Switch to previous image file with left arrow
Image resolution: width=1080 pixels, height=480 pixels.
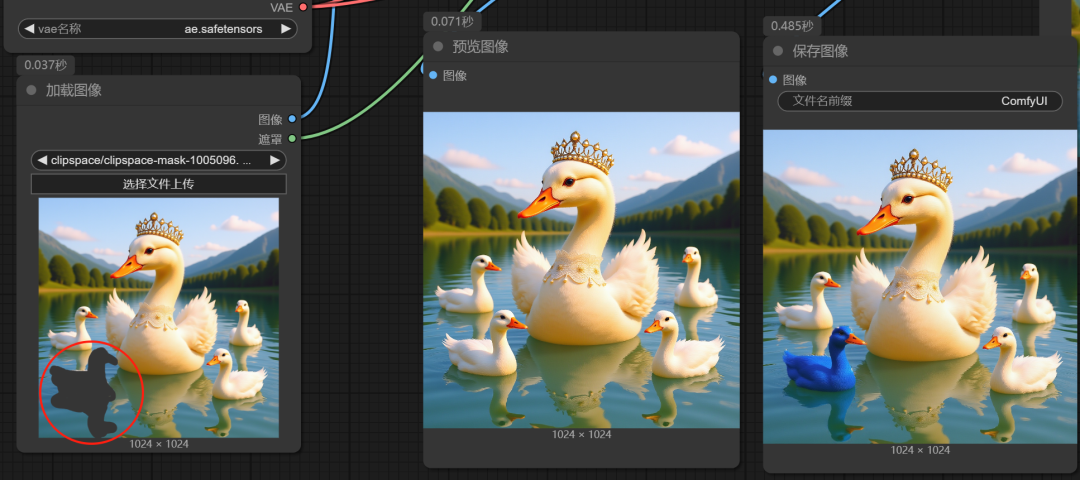point(42,160)
